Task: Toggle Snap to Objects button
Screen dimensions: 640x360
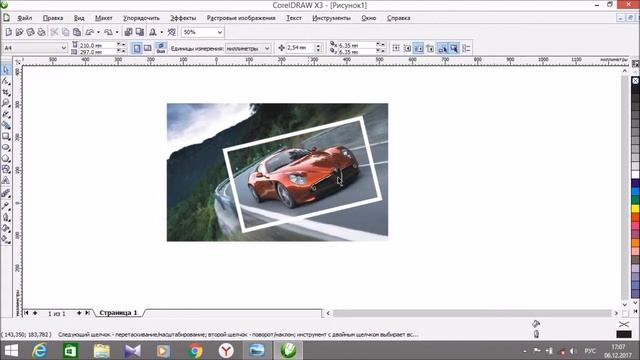Action: [419, 48]
